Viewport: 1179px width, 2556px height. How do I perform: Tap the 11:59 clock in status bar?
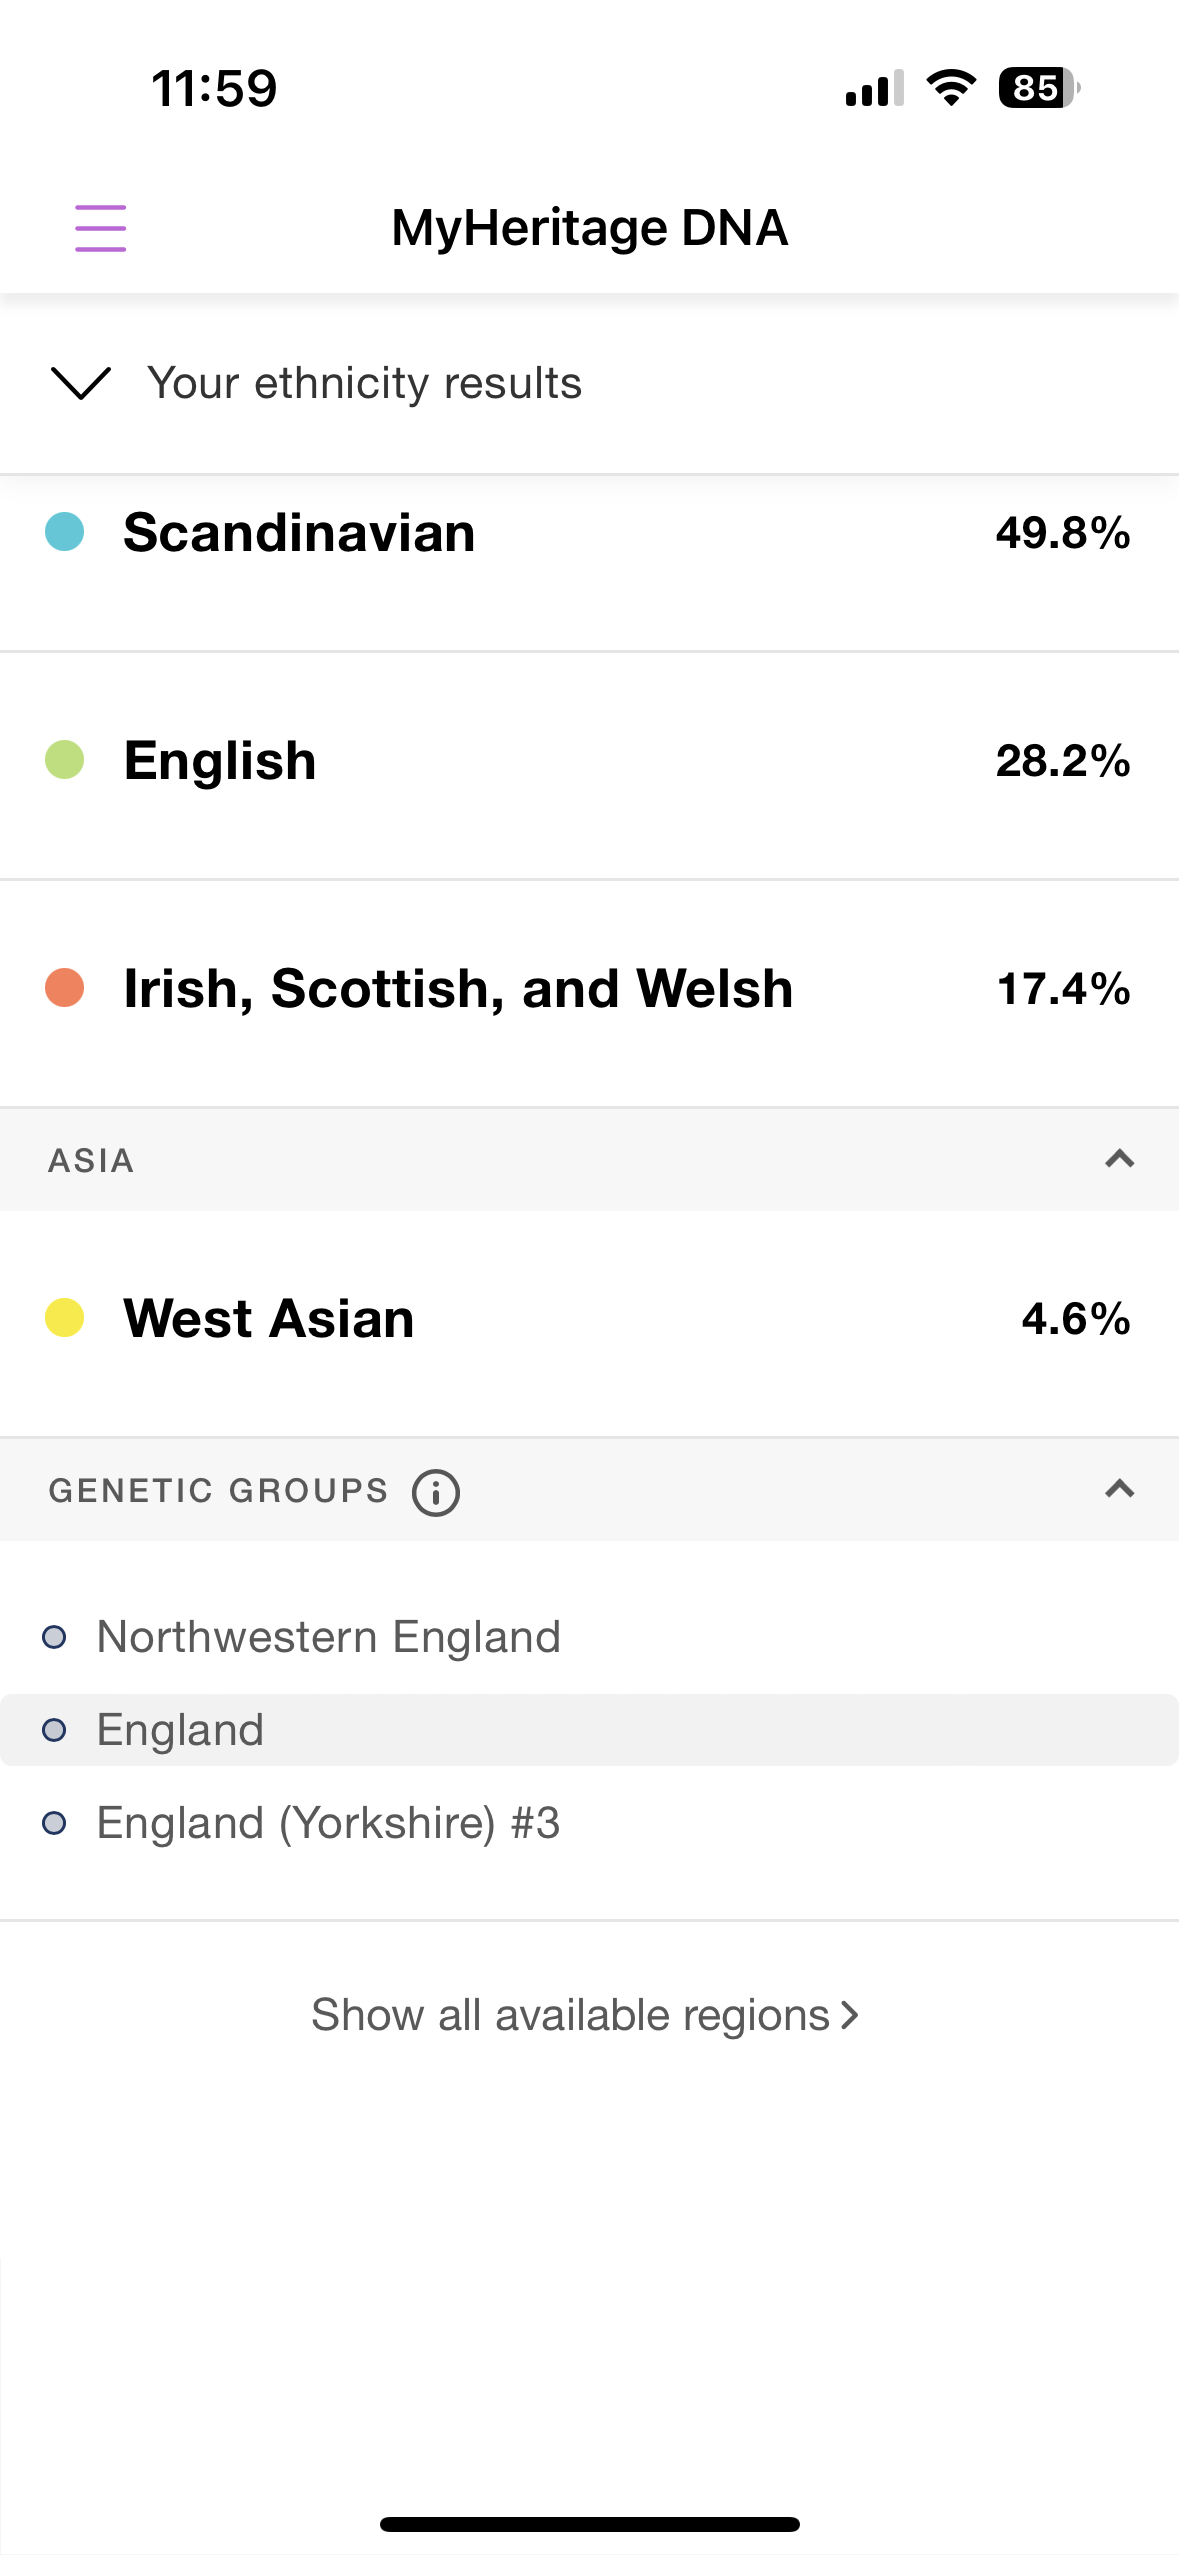click(x=214, y=88)
